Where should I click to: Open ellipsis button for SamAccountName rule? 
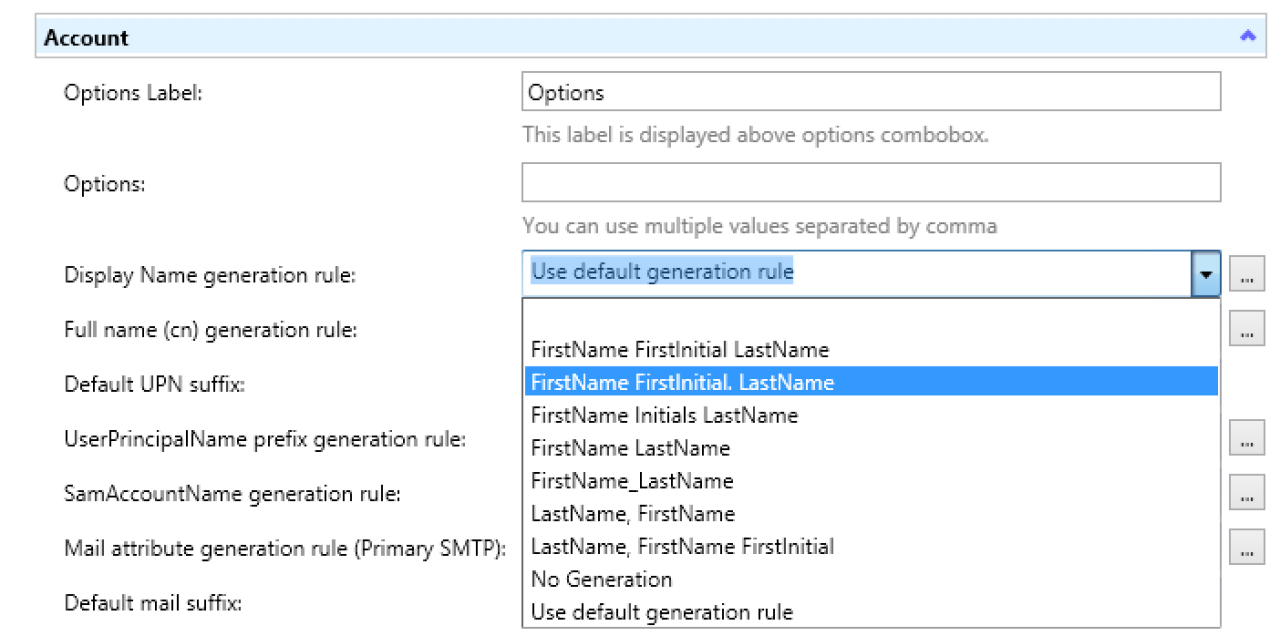click(1247, 493)
